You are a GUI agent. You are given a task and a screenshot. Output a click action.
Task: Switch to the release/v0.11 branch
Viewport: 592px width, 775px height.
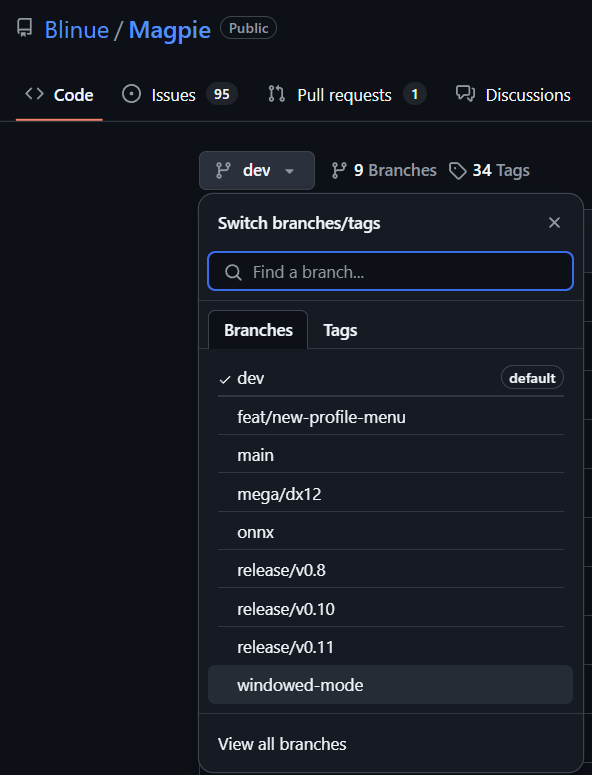click(390, 646)
